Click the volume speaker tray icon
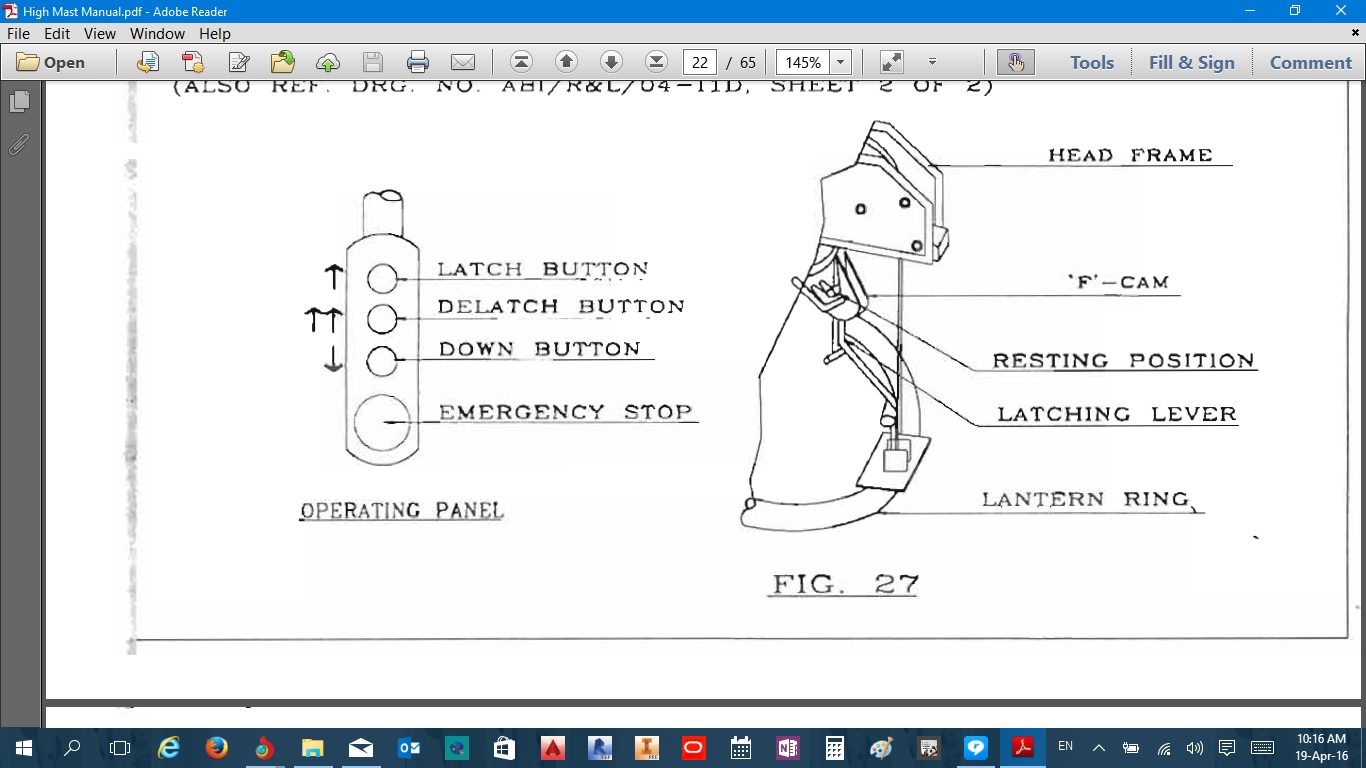The width and height of the screenshot is (1366, 768). pyautogui.click(x=1194, y=748)
